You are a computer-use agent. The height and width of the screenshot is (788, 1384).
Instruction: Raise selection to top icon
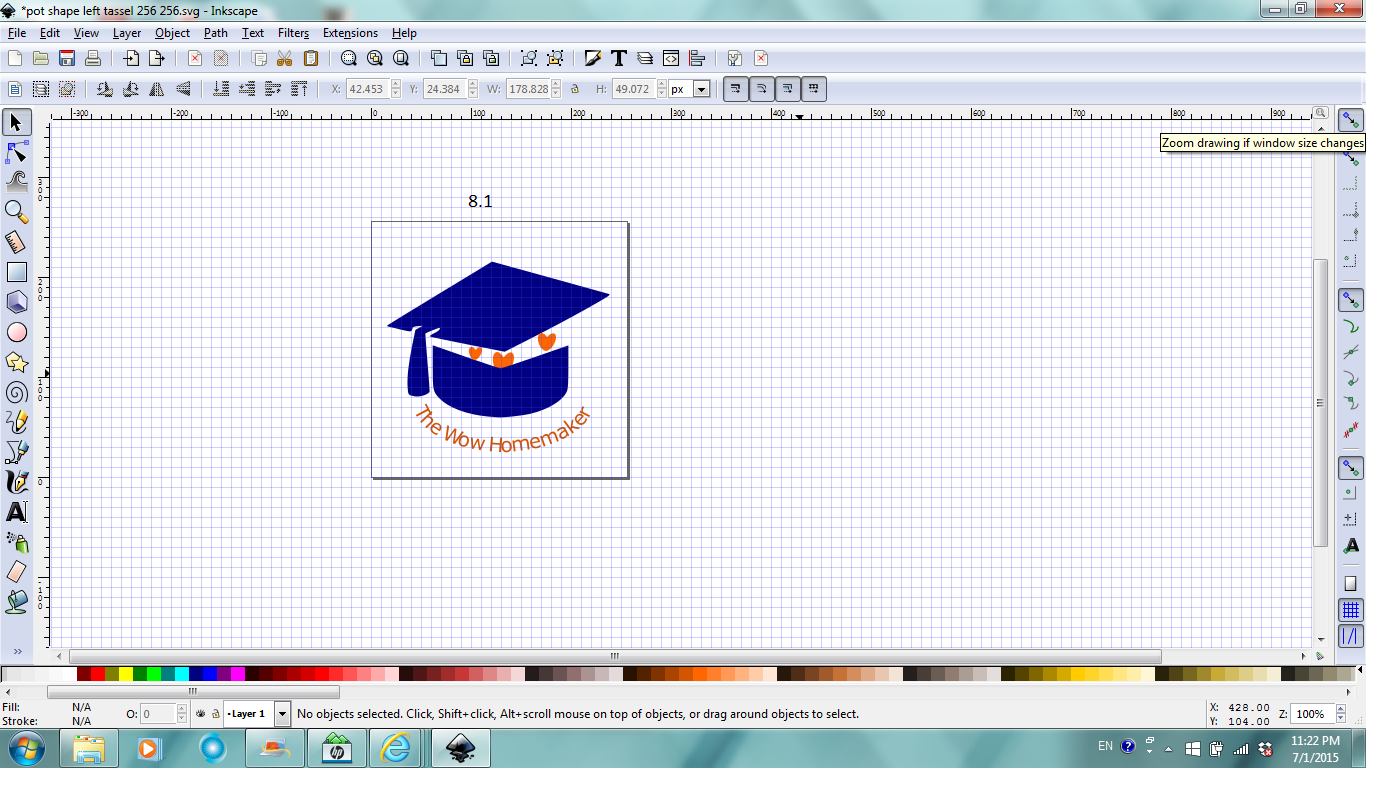tap(299, 89)
